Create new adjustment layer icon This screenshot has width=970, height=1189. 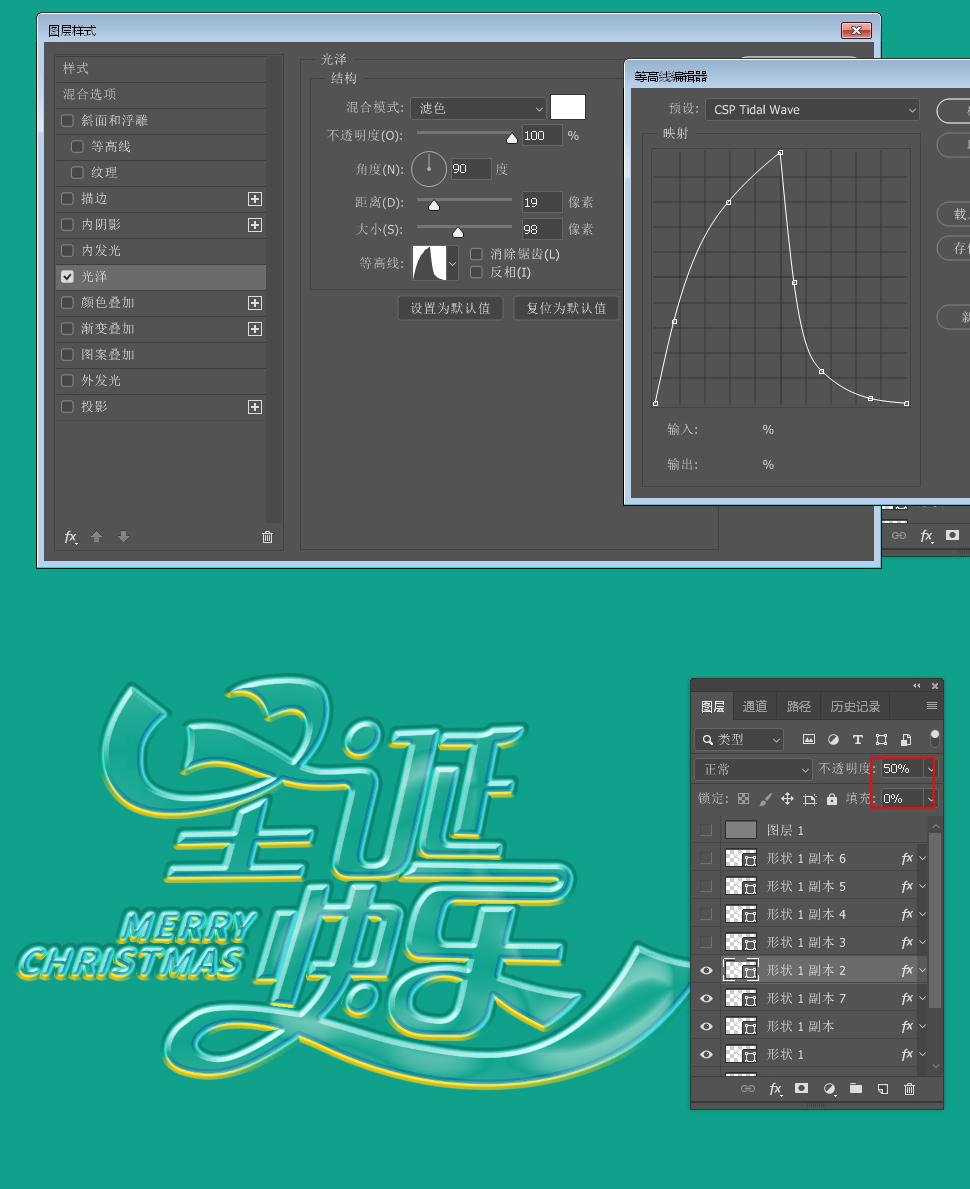click(x=829, y=1089)
